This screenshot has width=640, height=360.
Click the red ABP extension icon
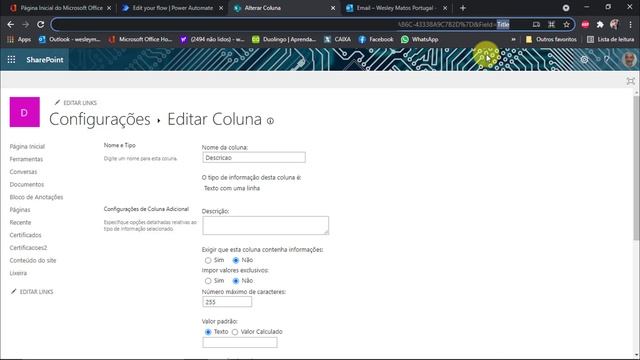pyautogui.click(x=585, y=24)
